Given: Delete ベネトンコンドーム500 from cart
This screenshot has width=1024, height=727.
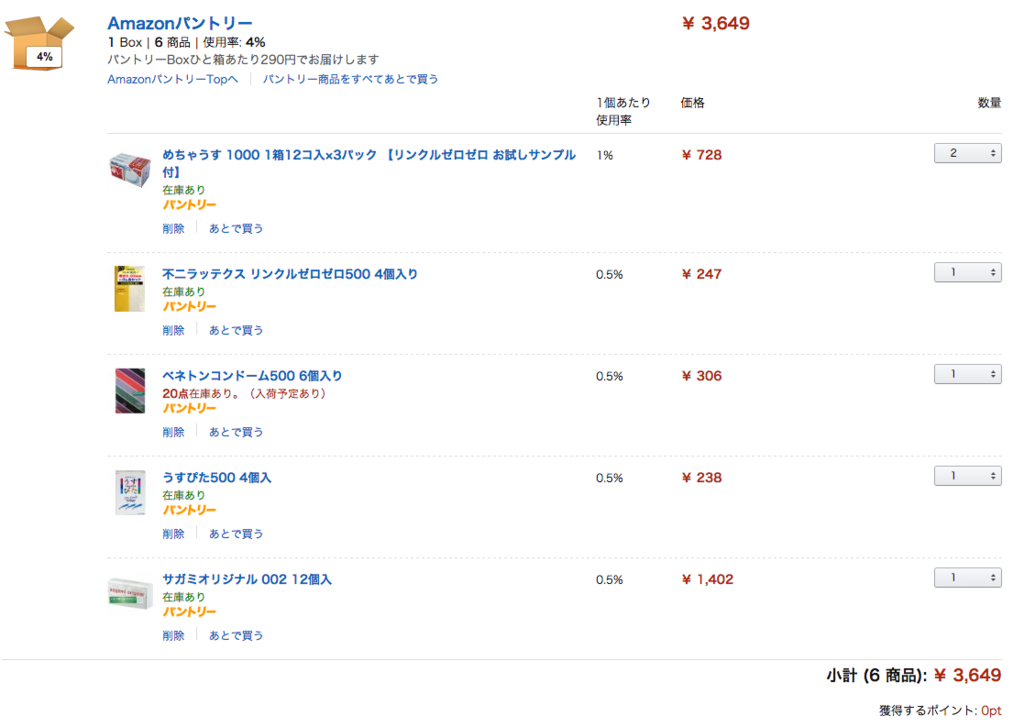Looking at the screenshot, I should pos(173,432).
